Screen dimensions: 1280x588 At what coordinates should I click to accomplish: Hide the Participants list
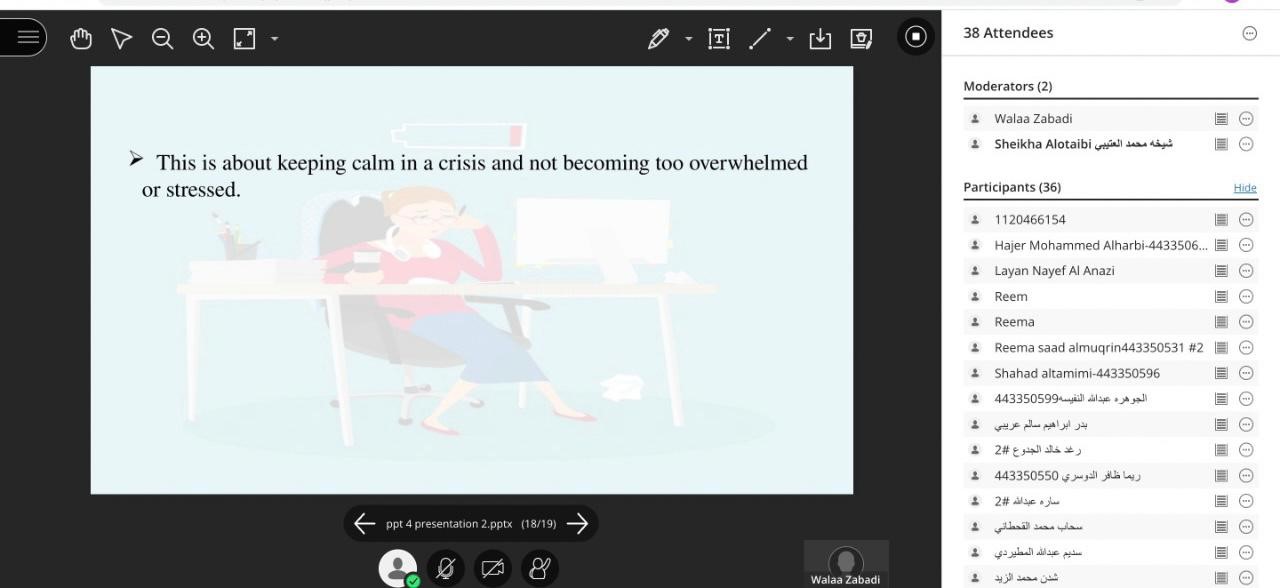coord(1244,188)
